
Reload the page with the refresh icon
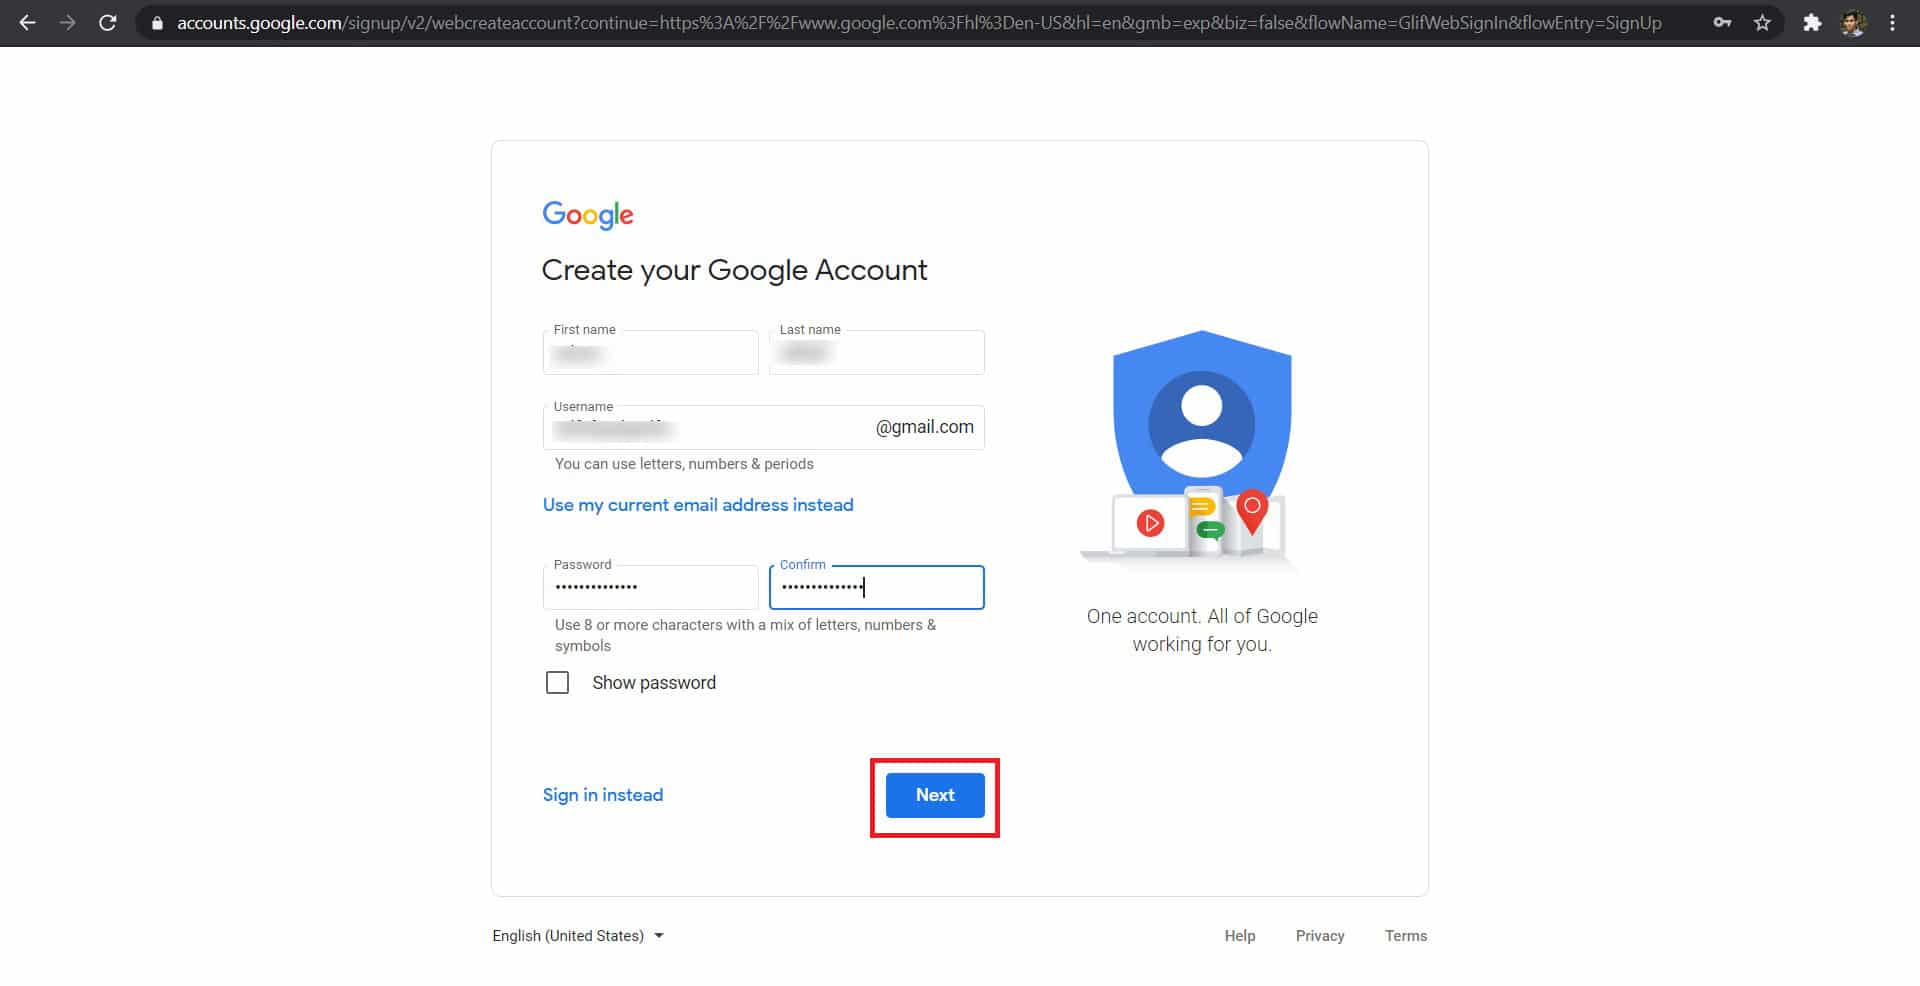108,22
